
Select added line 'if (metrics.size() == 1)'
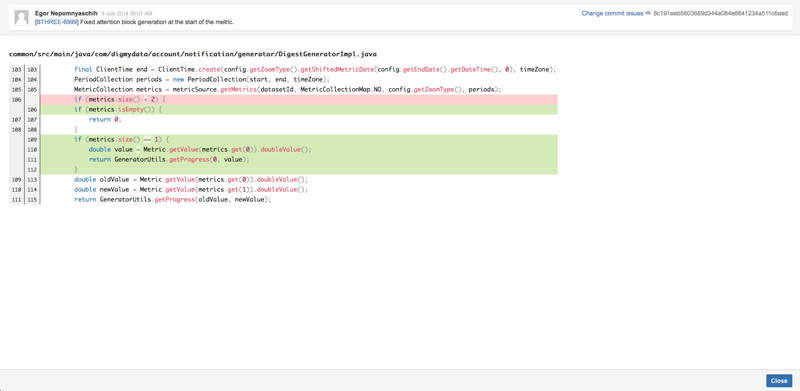pos(299,139)
